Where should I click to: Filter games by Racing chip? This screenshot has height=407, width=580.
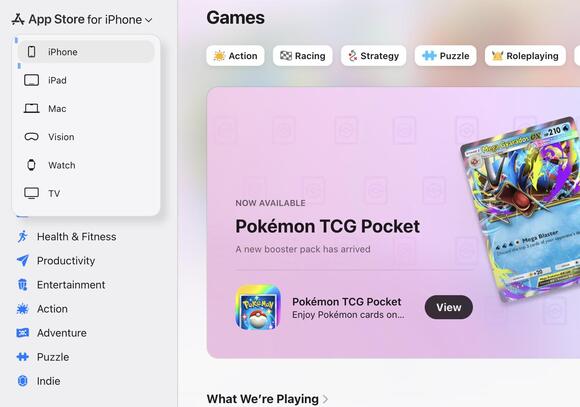pyautogui.click(x=303, y=56)
